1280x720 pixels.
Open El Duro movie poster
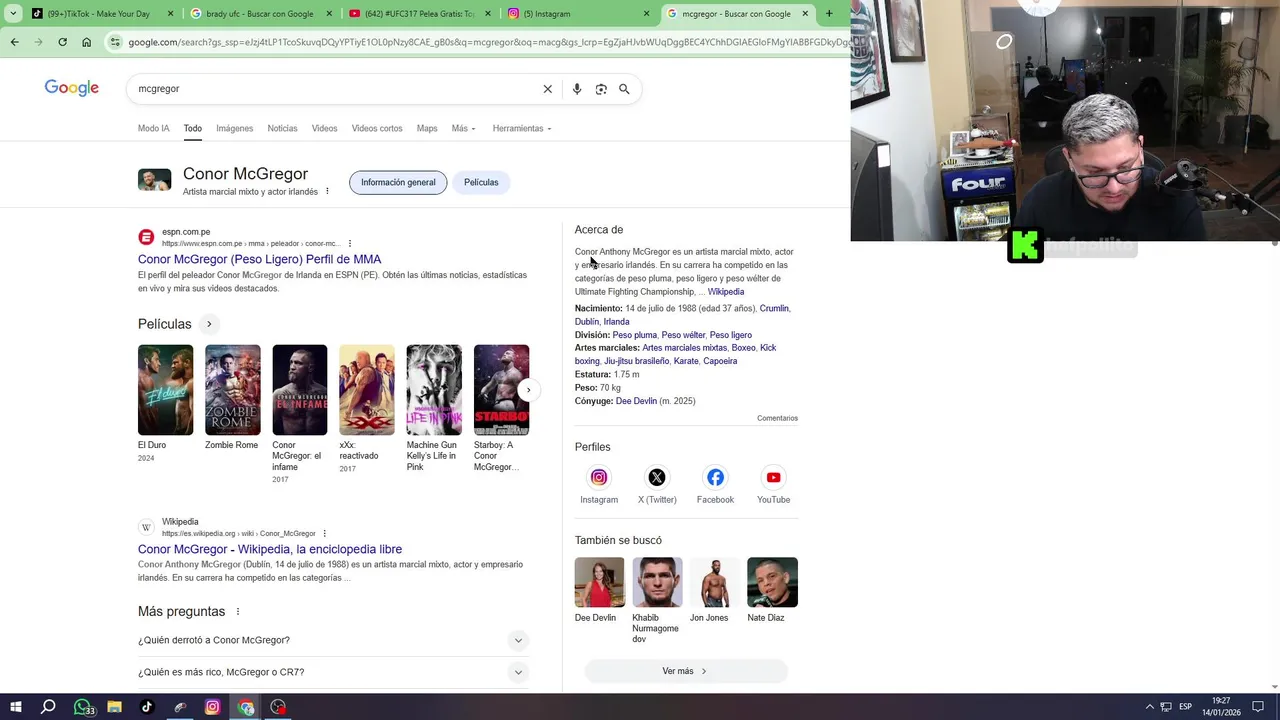165,390
